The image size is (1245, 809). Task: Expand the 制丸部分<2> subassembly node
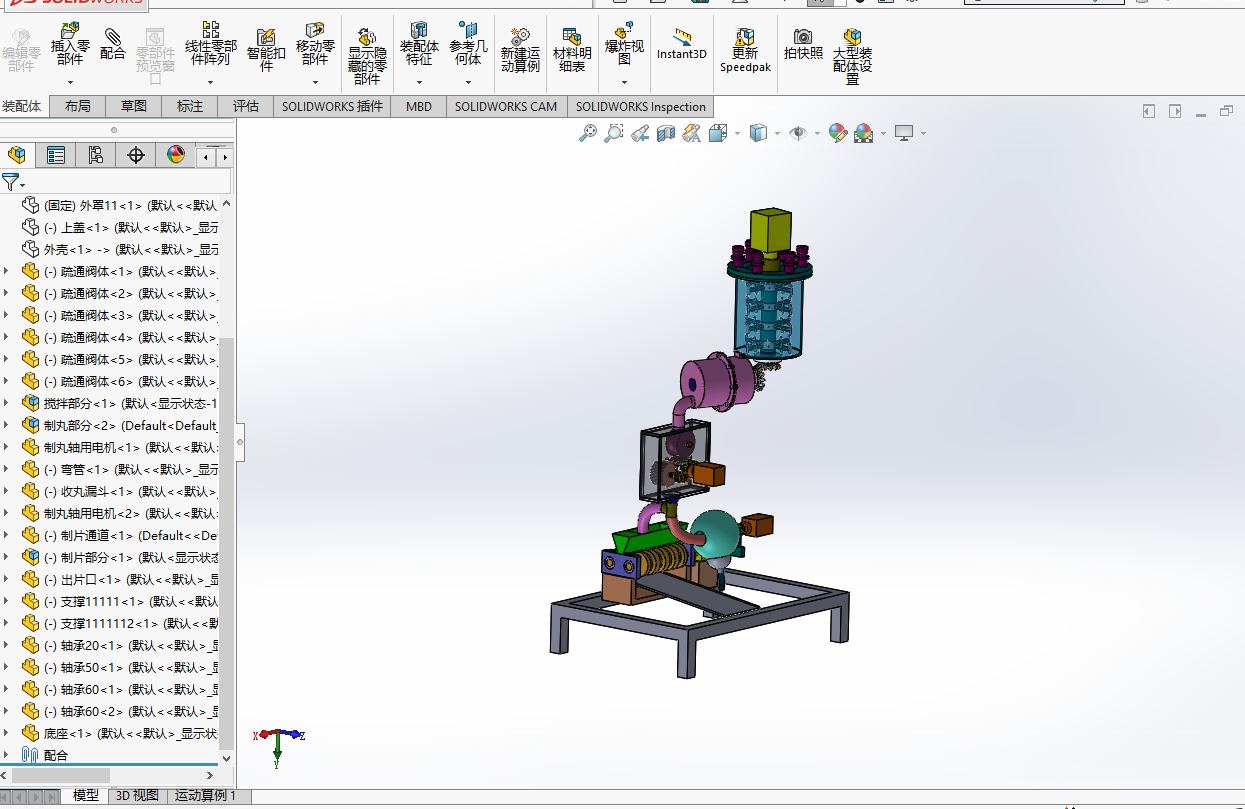tap(7, 425)
